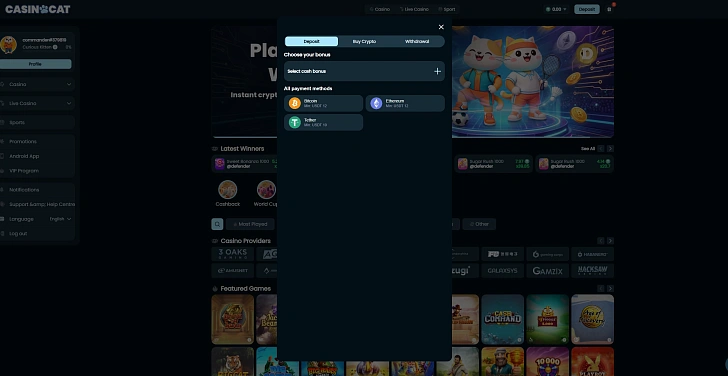Open the Cashback round icon

coord(228,189)
